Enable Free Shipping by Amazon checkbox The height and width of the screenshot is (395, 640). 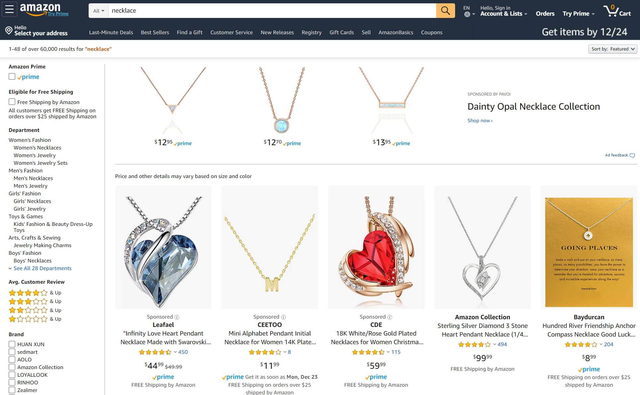(x=12, y=102)
